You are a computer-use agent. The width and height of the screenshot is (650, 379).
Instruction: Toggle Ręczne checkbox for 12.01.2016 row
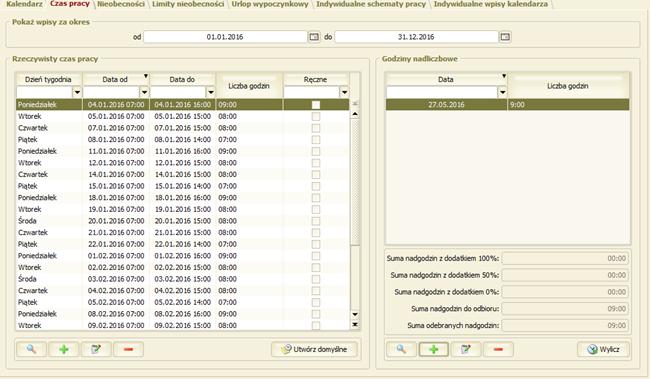click(316, 163)
